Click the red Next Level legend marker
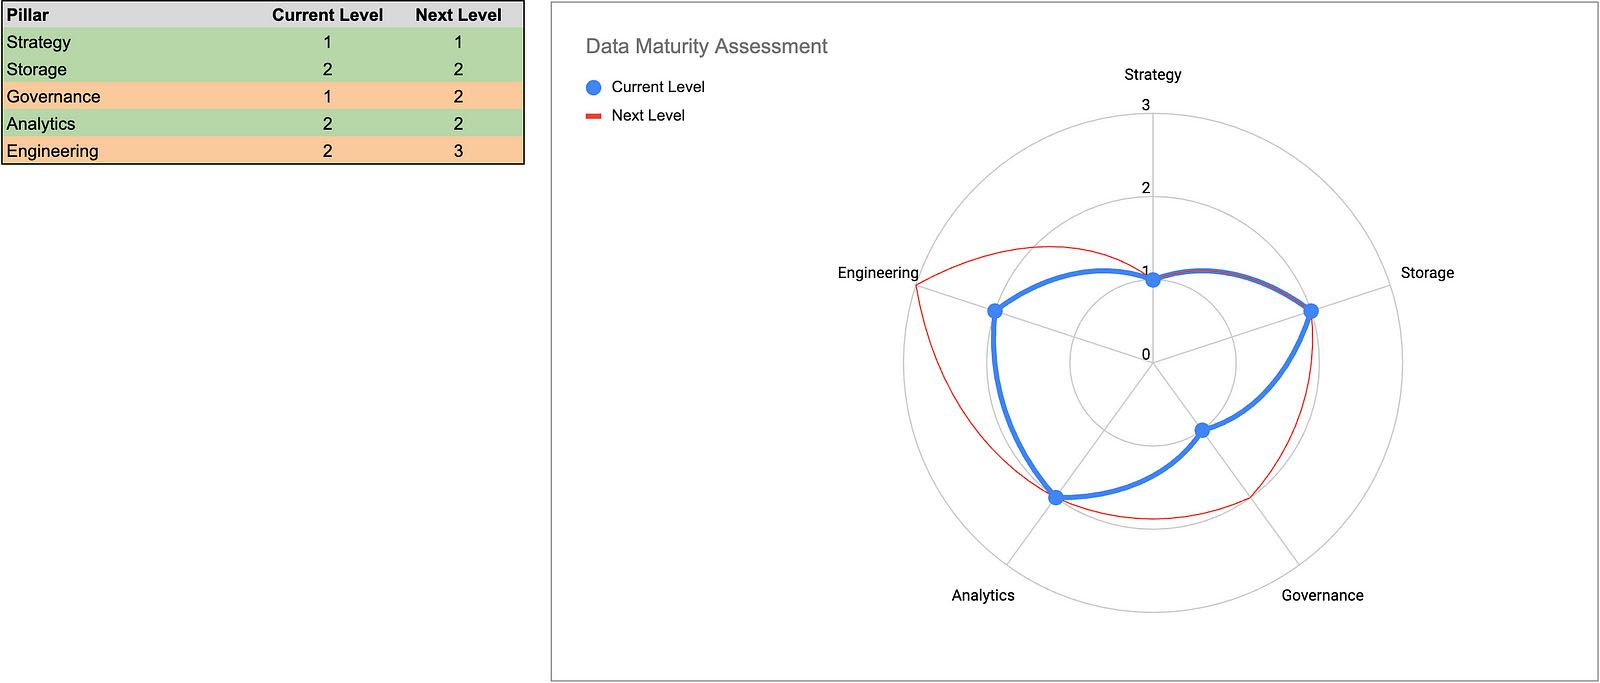Screen dimensions: 1600x683 tap(593, 116)
